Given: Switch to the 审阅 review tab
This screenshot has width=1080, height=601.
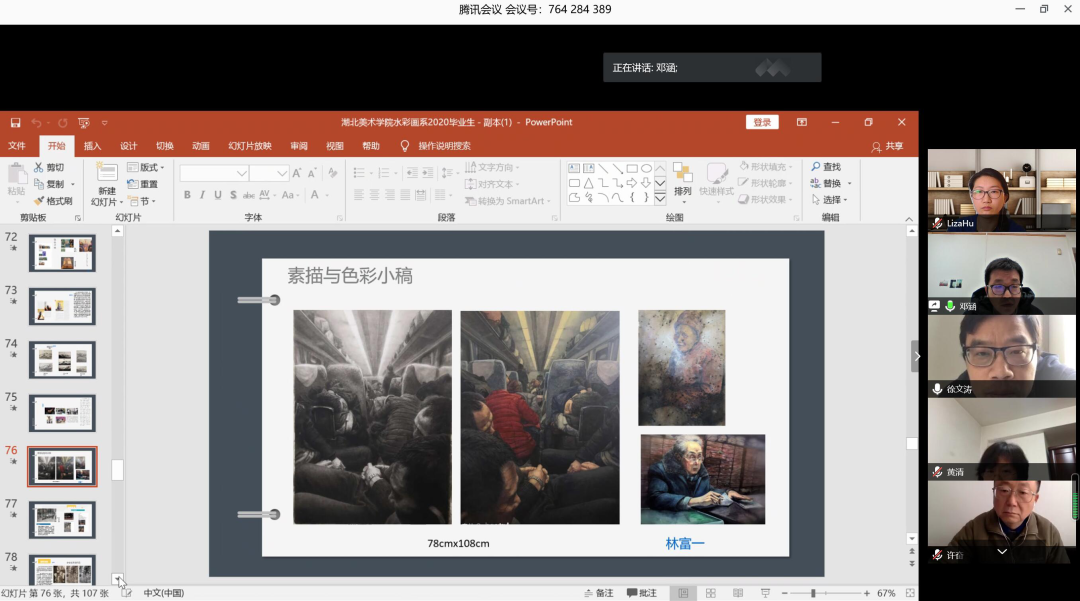Looking at the screenshot, I should [x=299, y=146].
